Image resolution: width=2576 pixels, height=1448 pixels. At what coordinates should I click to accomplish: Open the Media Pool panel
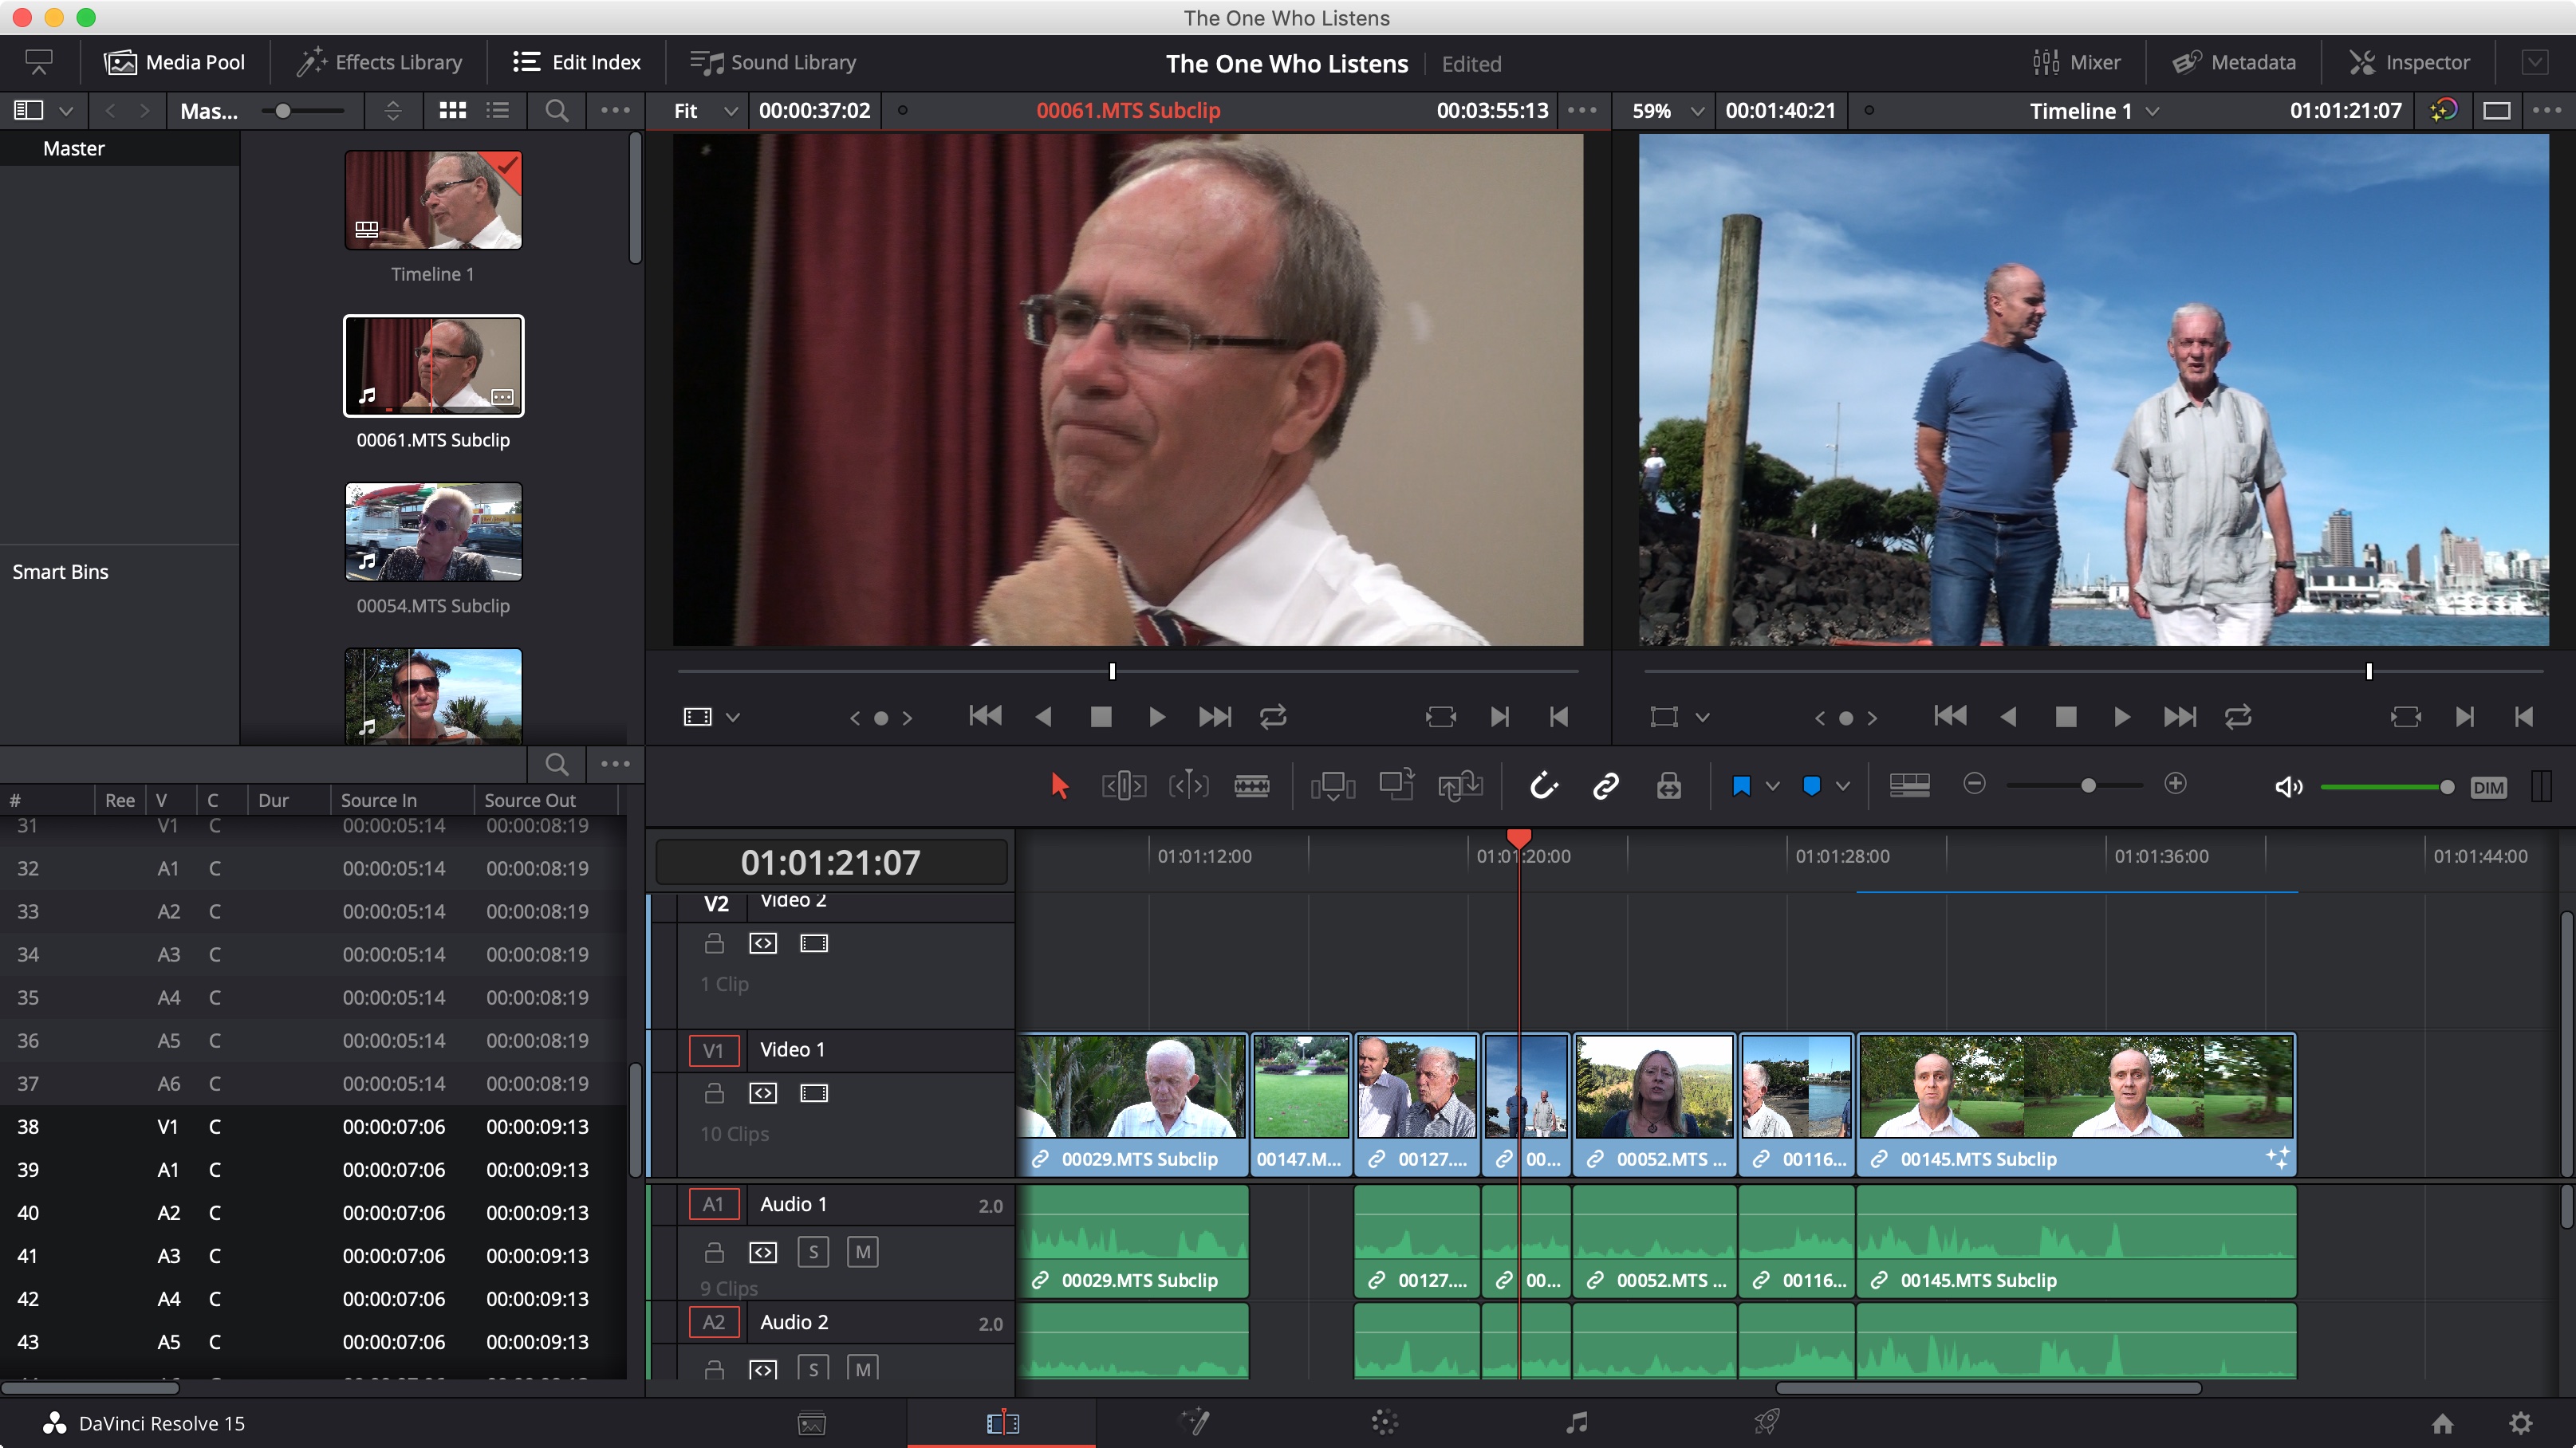point(174,62)
